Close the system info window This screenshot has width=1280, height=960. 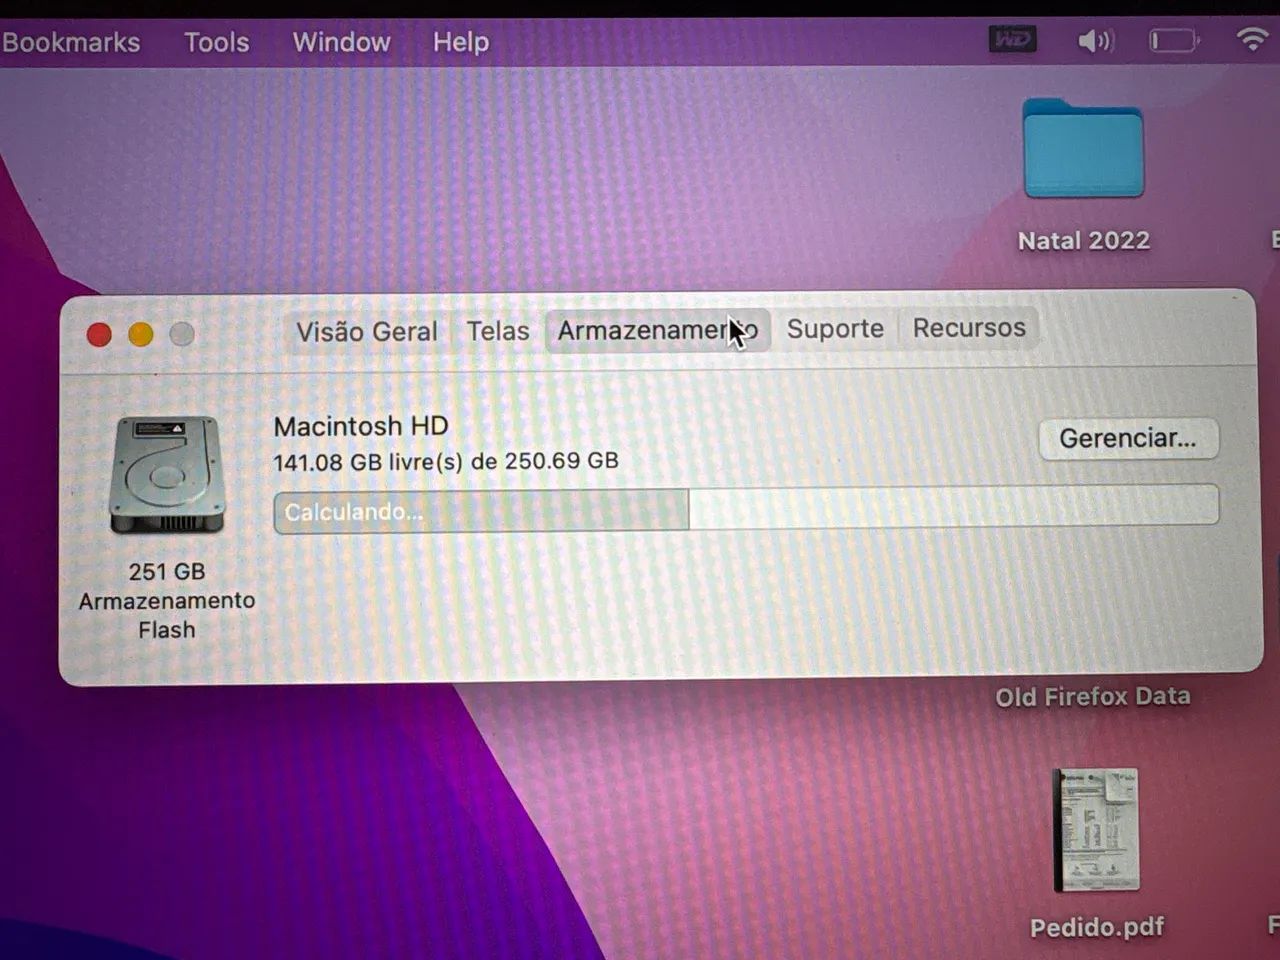99,334
